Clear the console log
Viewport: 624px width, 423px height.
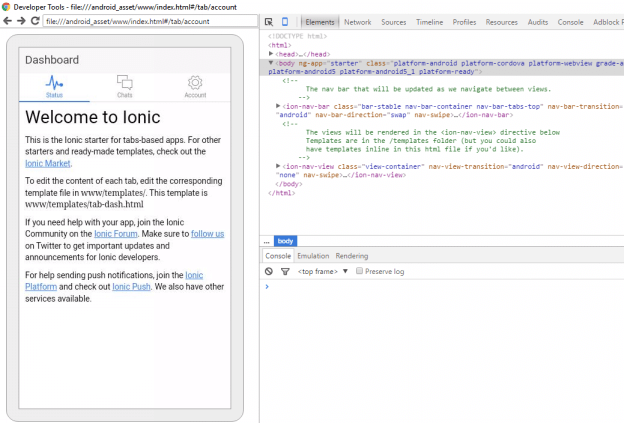(269, 271)
